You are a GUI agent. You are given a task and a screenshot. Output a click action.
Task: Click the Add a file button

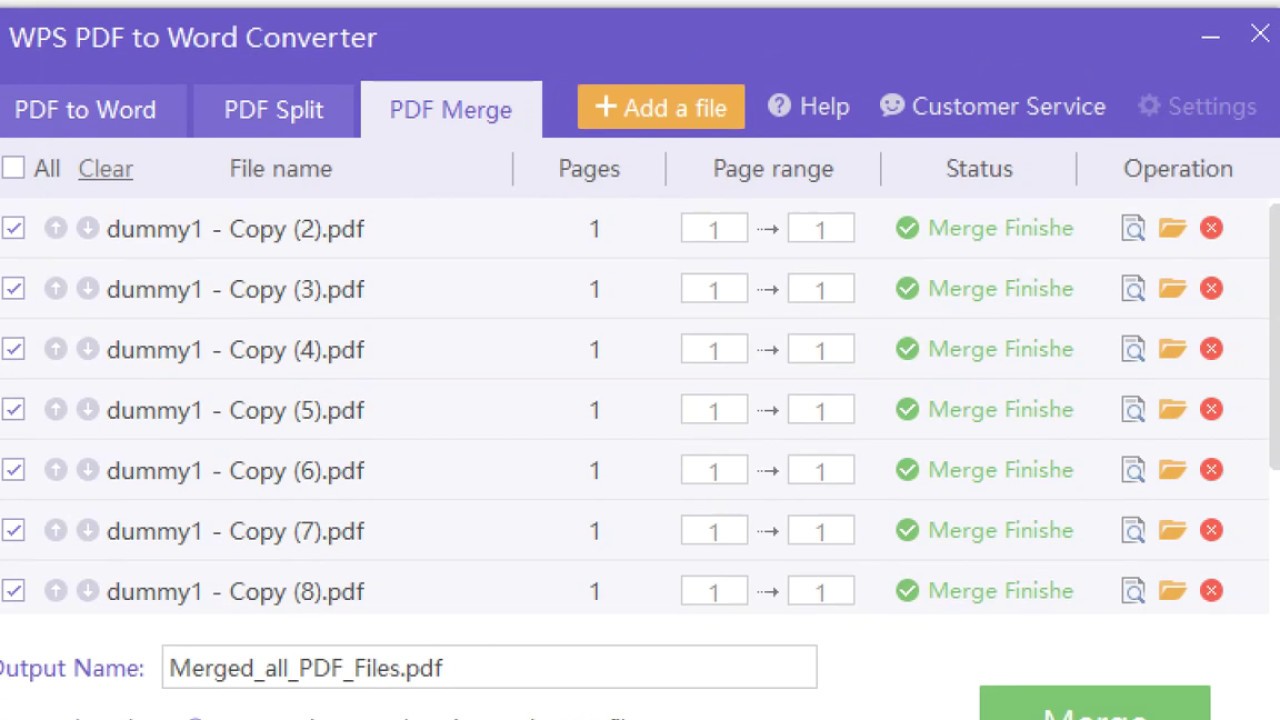(x=661, y=107)
